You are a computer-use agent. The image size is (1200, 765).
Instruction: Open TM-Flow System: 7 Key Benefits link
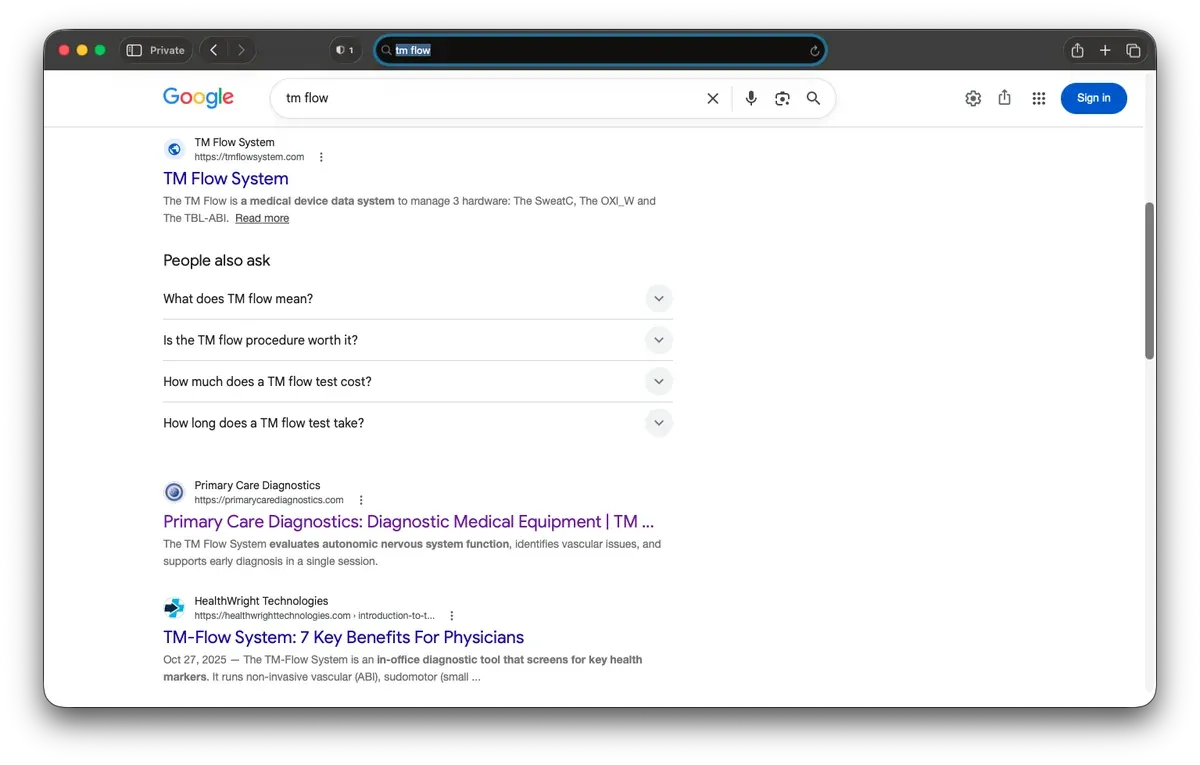(x=343, y=638)
